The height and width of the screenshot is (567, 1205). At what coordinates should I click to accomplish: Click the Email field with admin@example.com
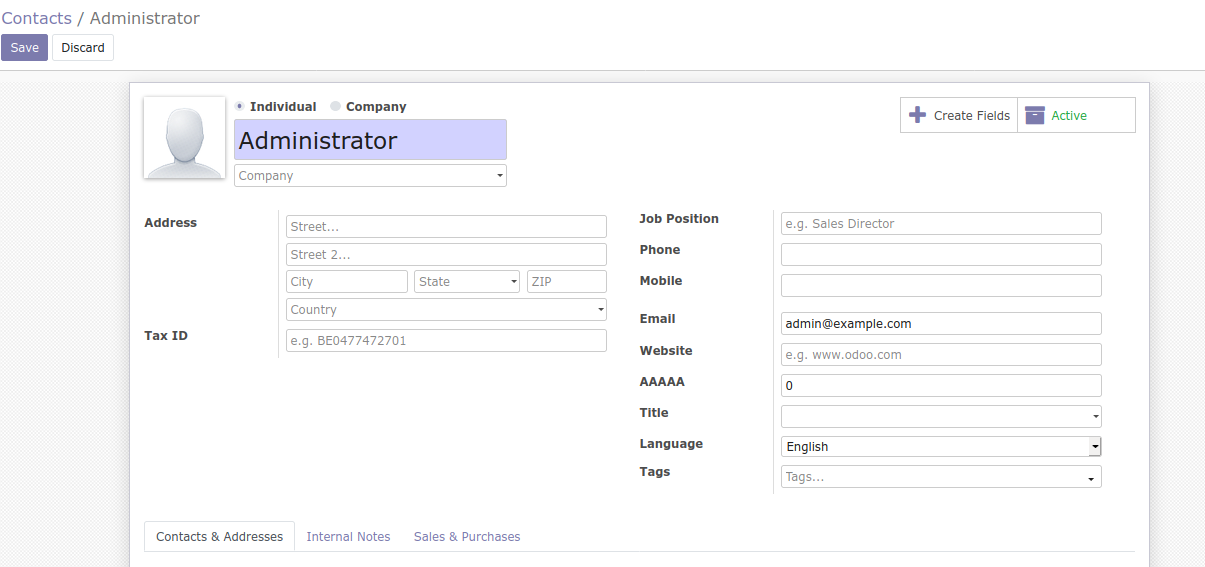[x=941, y=324]
